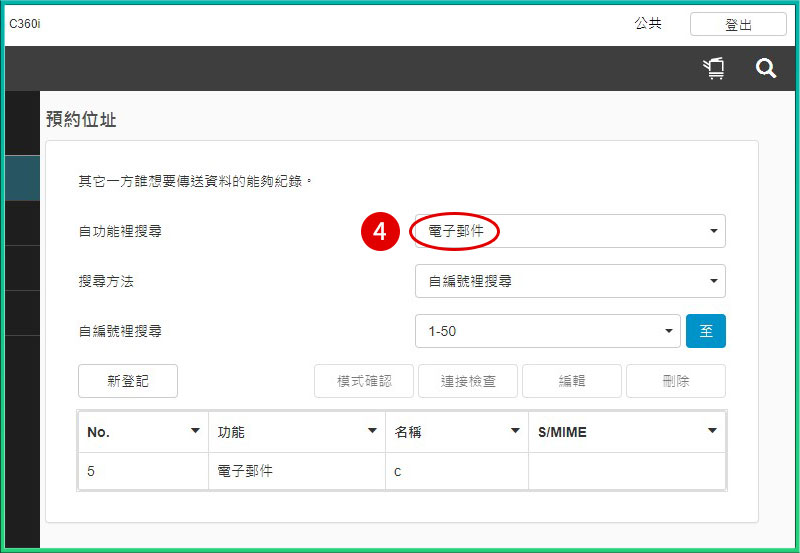800x553 pixels.
Task: Select table row number 5
Action: (x=142, y=471)
